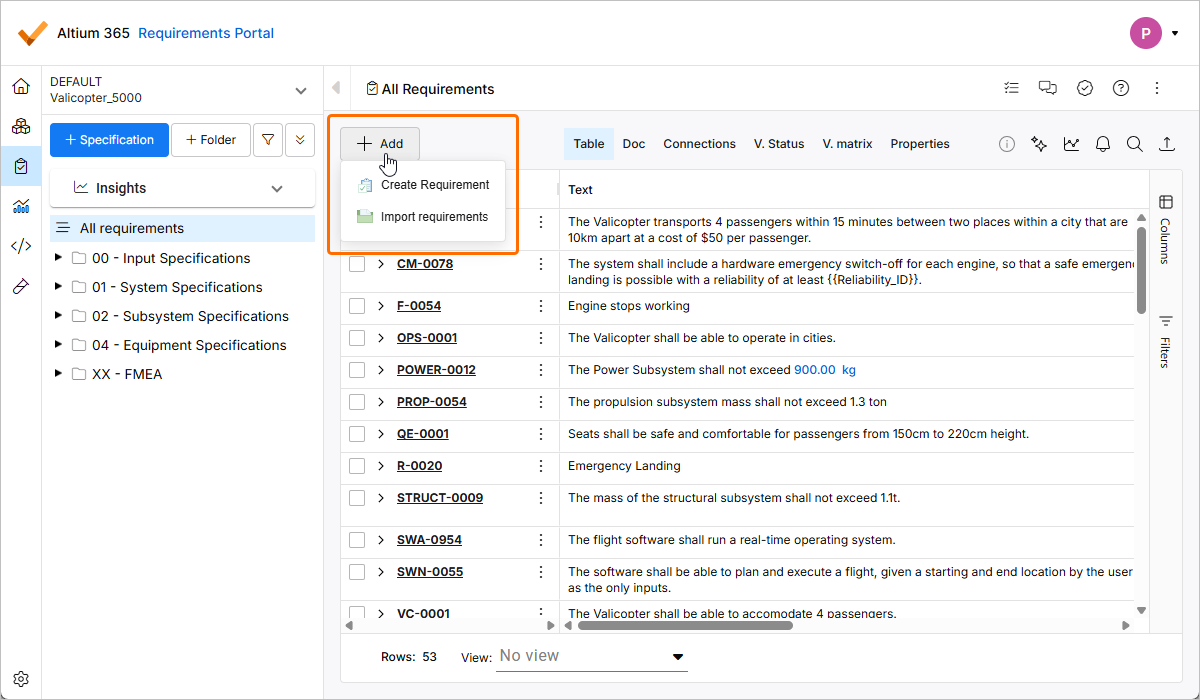Check the box for row PROP-0054
Viewport: 1200px width, 700px height.
pos(357,402)
